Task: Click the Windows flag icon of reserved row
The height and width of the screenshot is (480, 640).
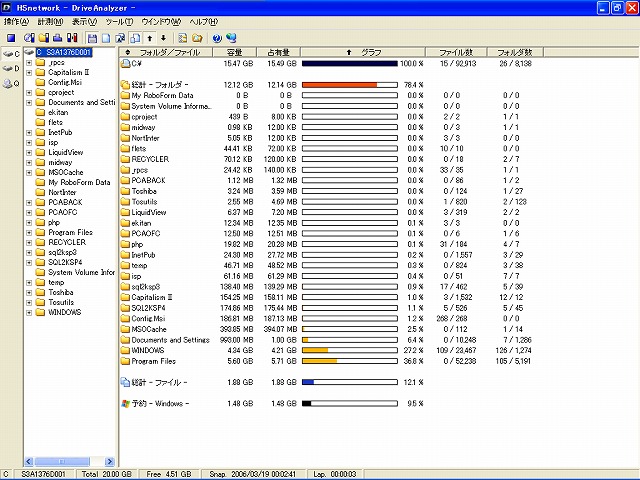Action: [125, 404]
